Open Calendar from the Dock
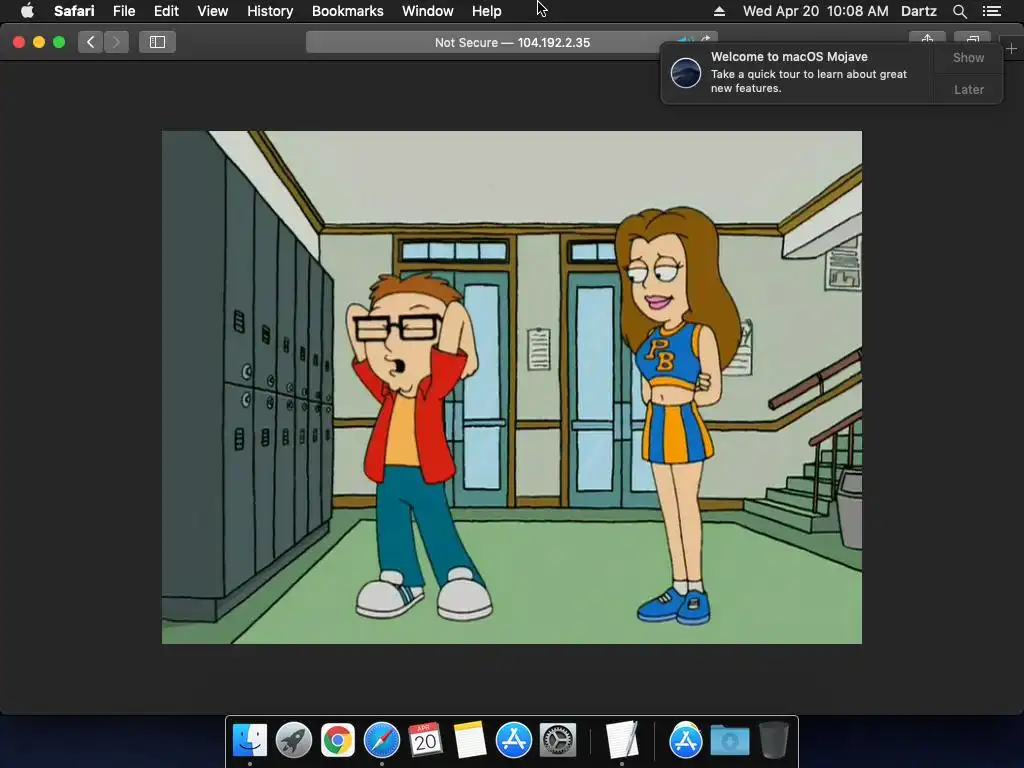Screen dimensions: 1024x768 click(x=425, y=741)
